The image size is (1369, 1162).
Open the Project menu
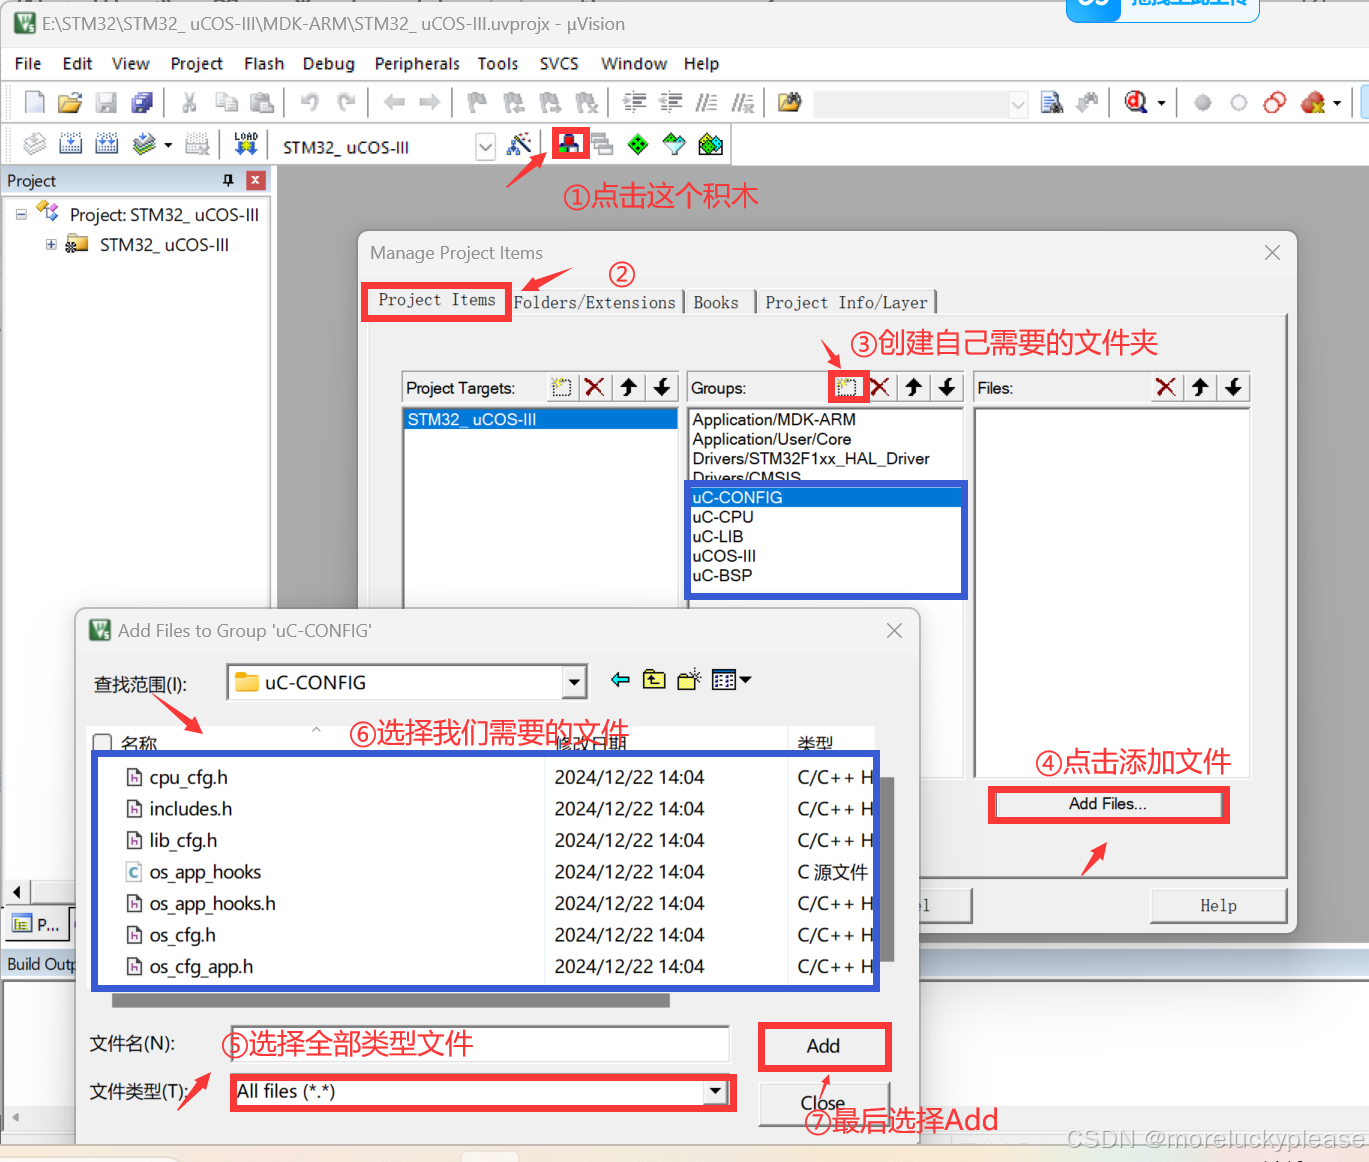pos(196,63)
